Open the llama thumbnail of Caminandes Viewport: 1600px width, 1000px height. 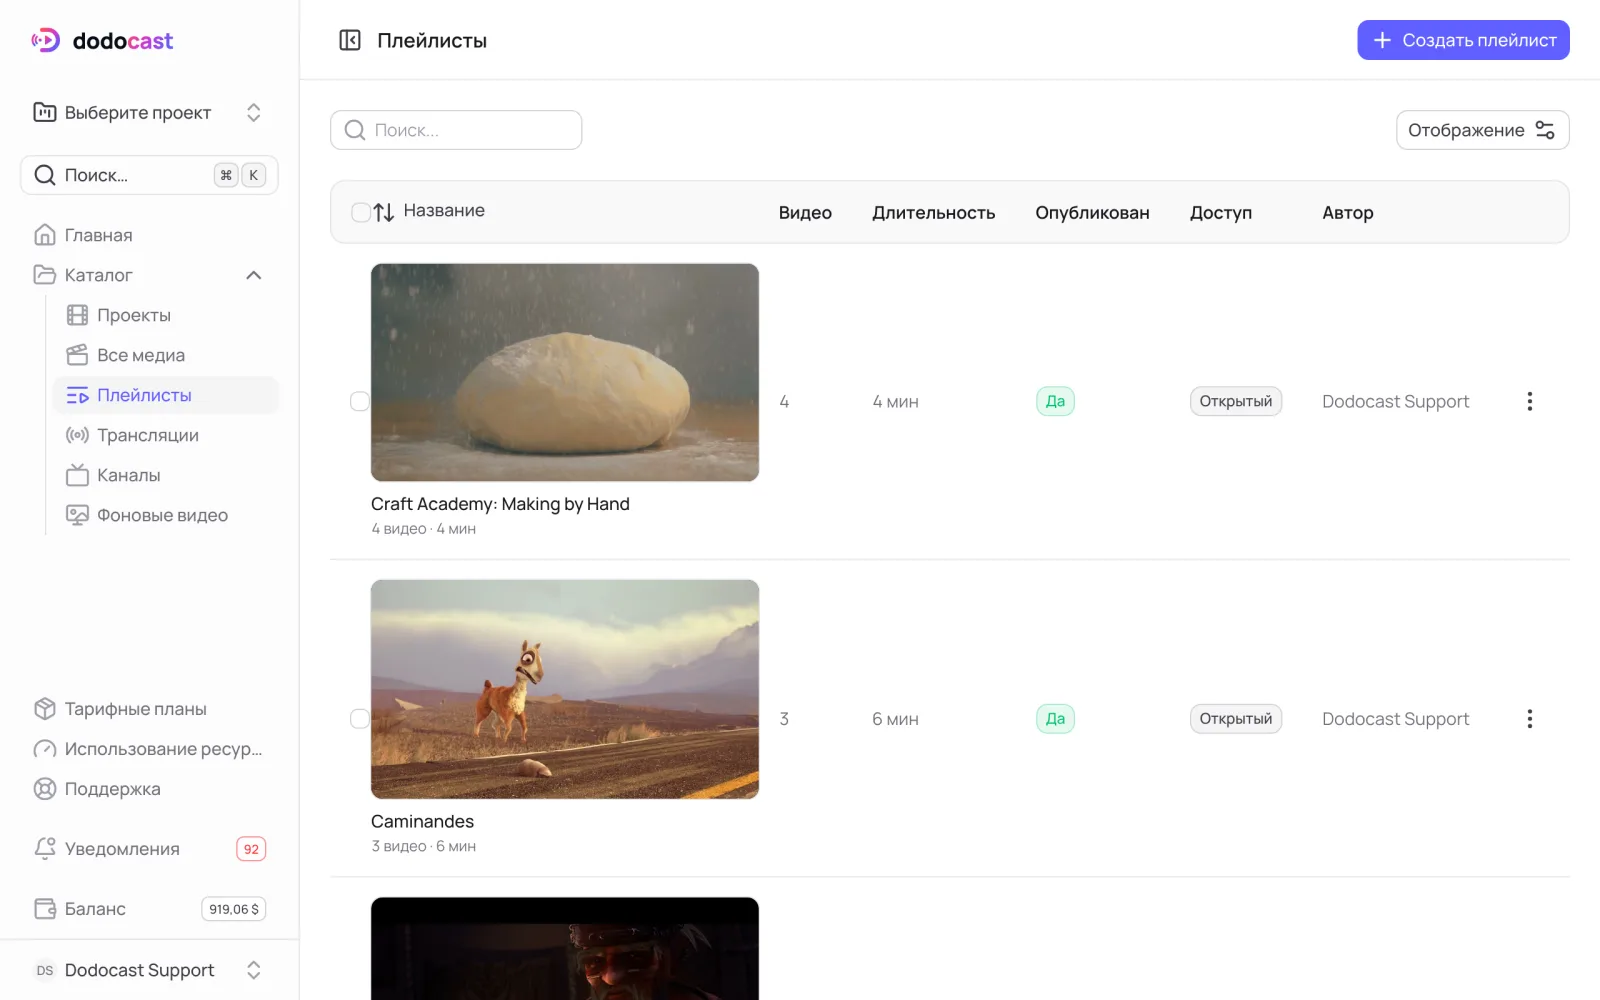coord(565,689)
